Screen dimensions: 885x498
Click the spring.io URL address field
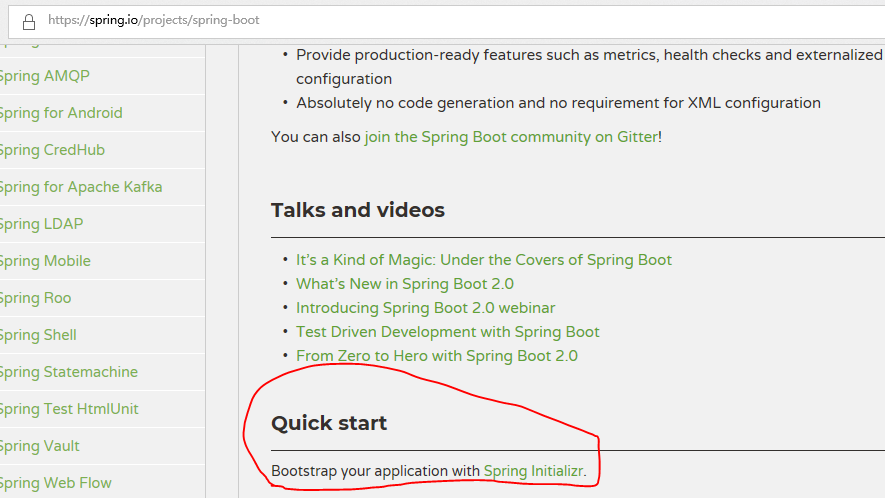pyautogui.click(x=446, y=21)
